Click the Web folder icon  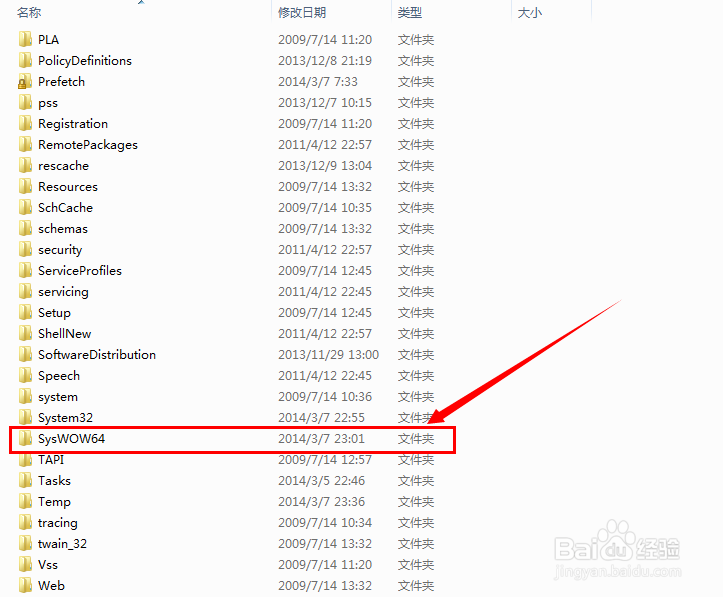(x=25, y=585)
